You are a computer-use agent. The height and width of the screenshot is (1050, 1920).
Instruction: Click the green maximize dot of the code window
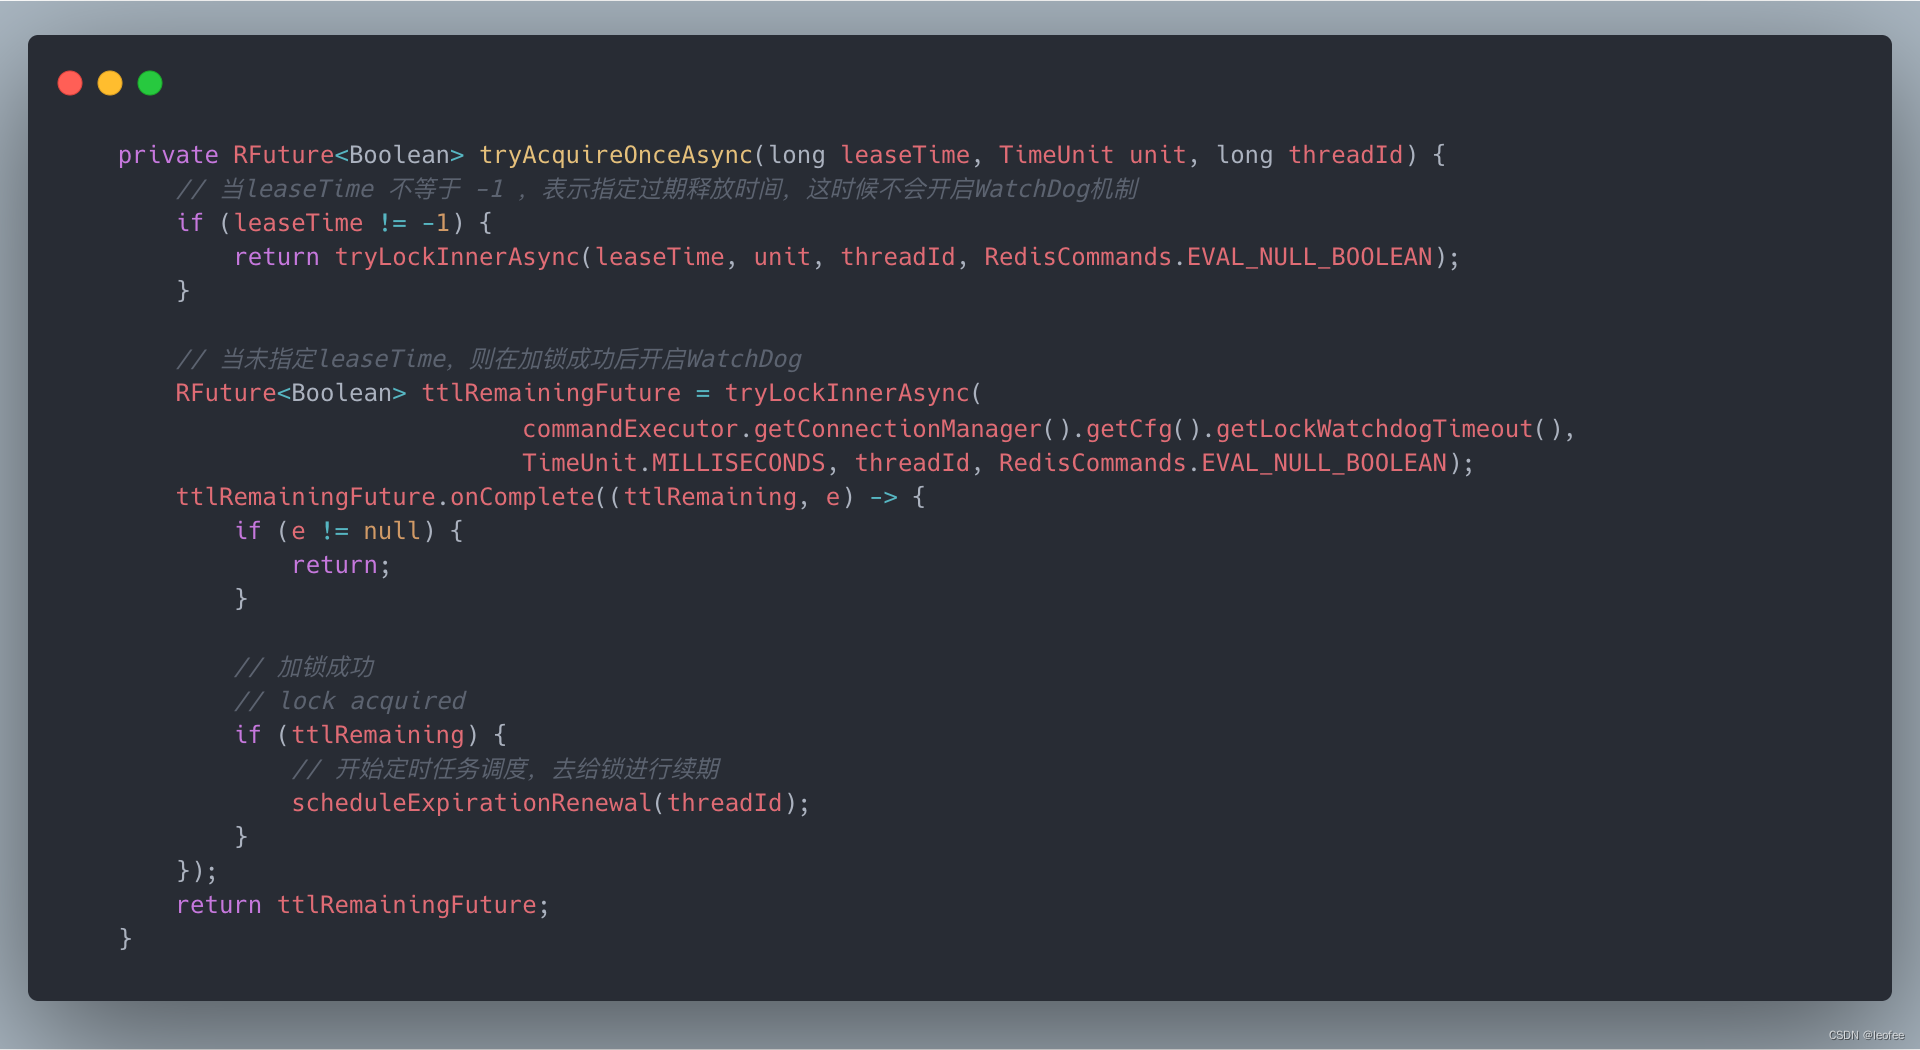click(x=150, y=83)
